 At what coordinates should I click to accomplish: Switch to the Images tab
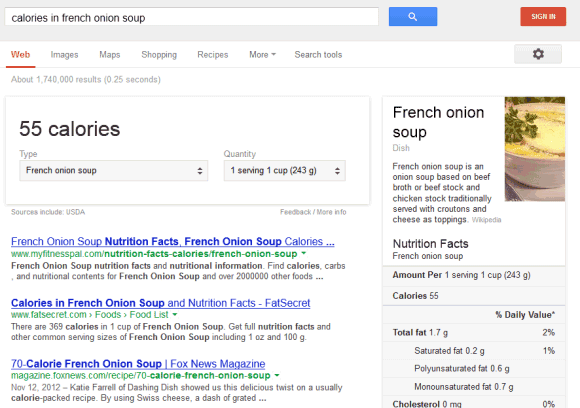(x=64, y=55)
